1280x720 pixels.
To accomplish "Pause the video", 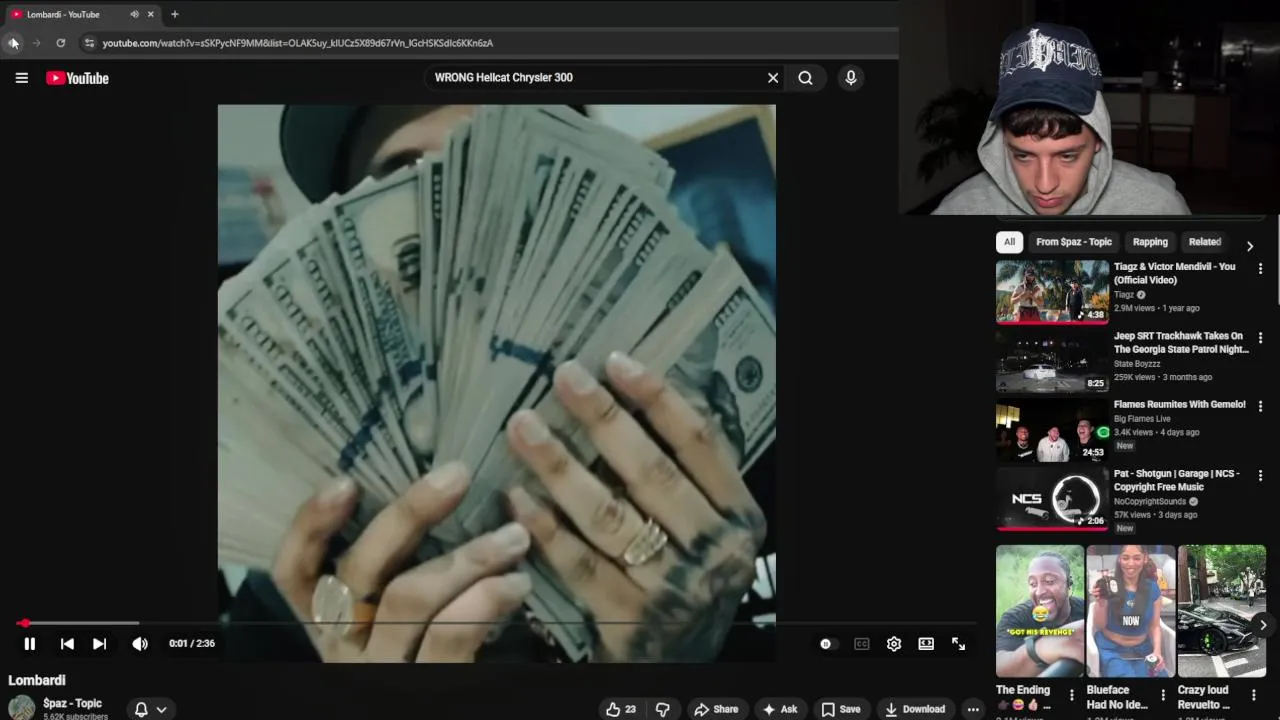I will pos(29,644).
